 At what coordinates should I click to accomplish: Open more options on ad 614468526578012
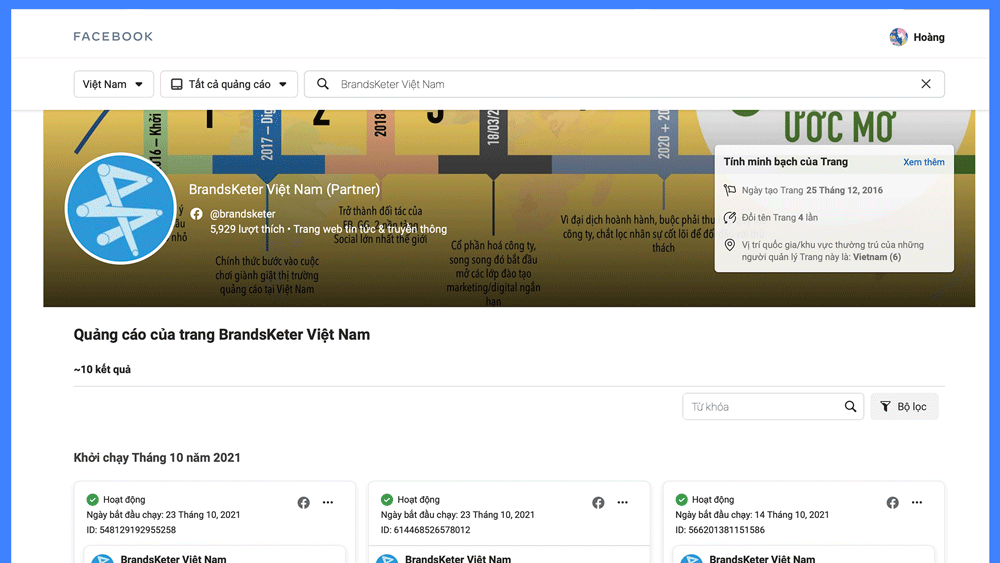pyautogui.click(x=622, y=502)
